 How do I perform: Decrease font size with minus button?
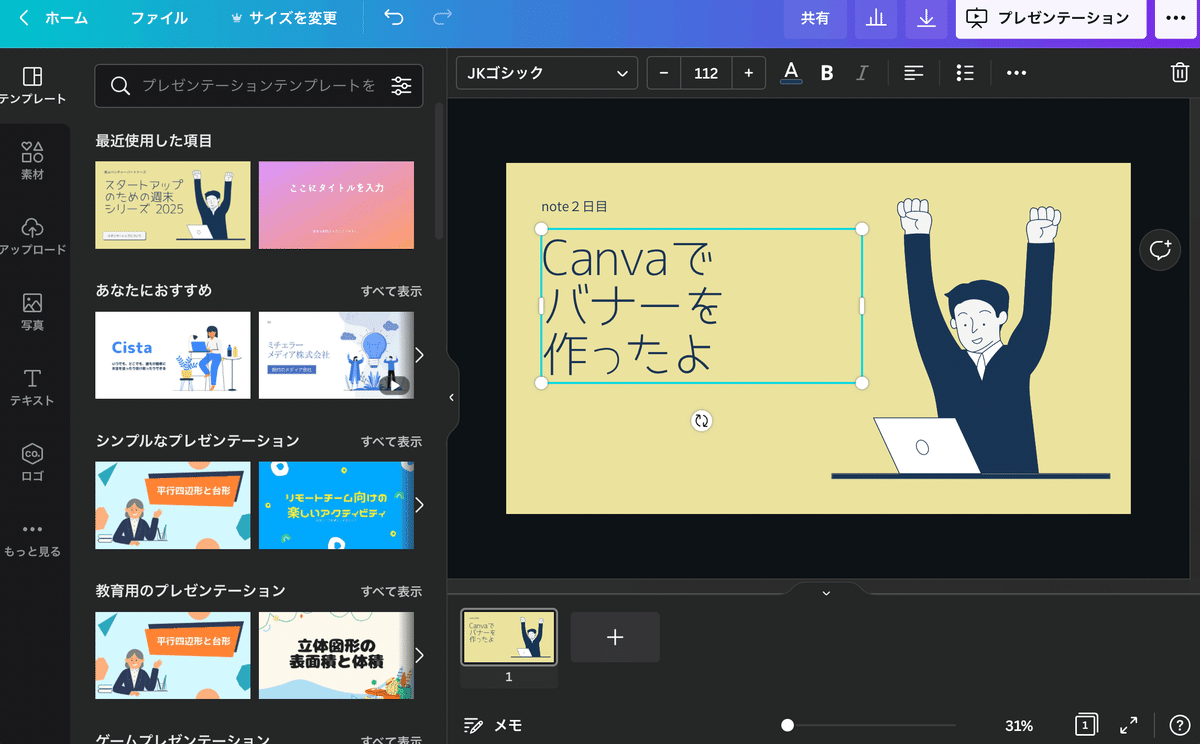pyautogui.click(x=664, y=73)
